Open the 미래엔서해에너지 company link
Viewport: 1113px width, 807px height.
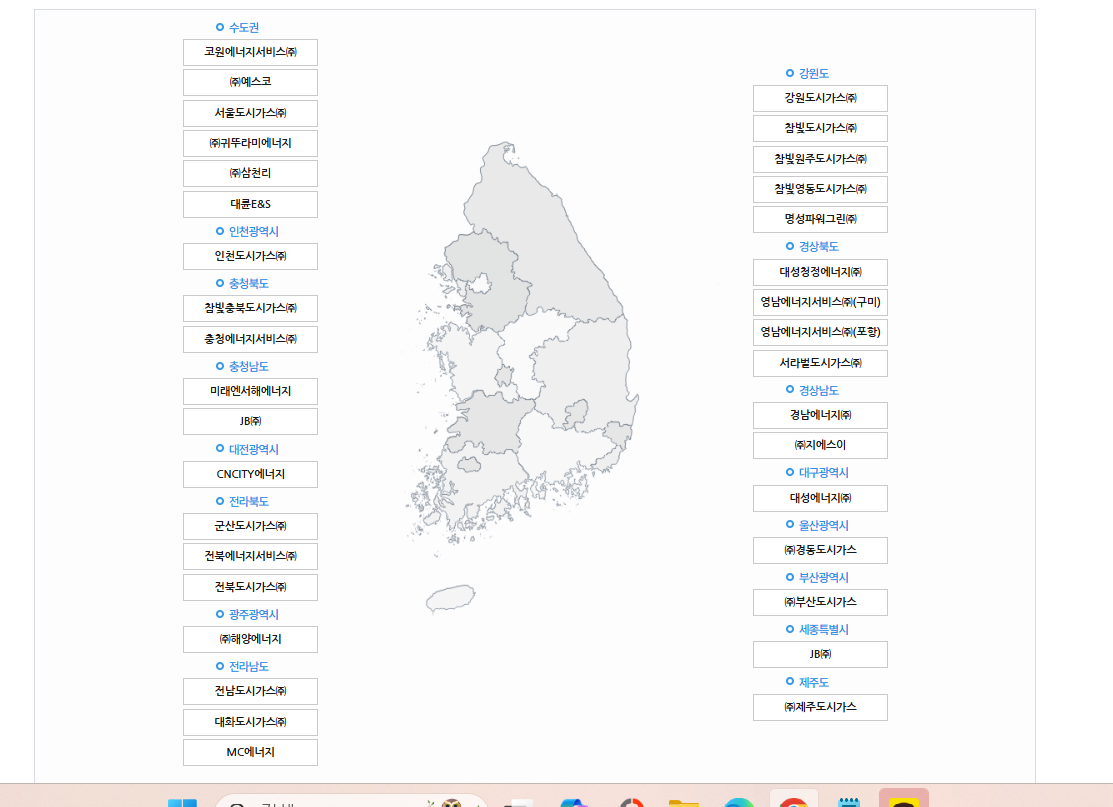tap(250, 391)
